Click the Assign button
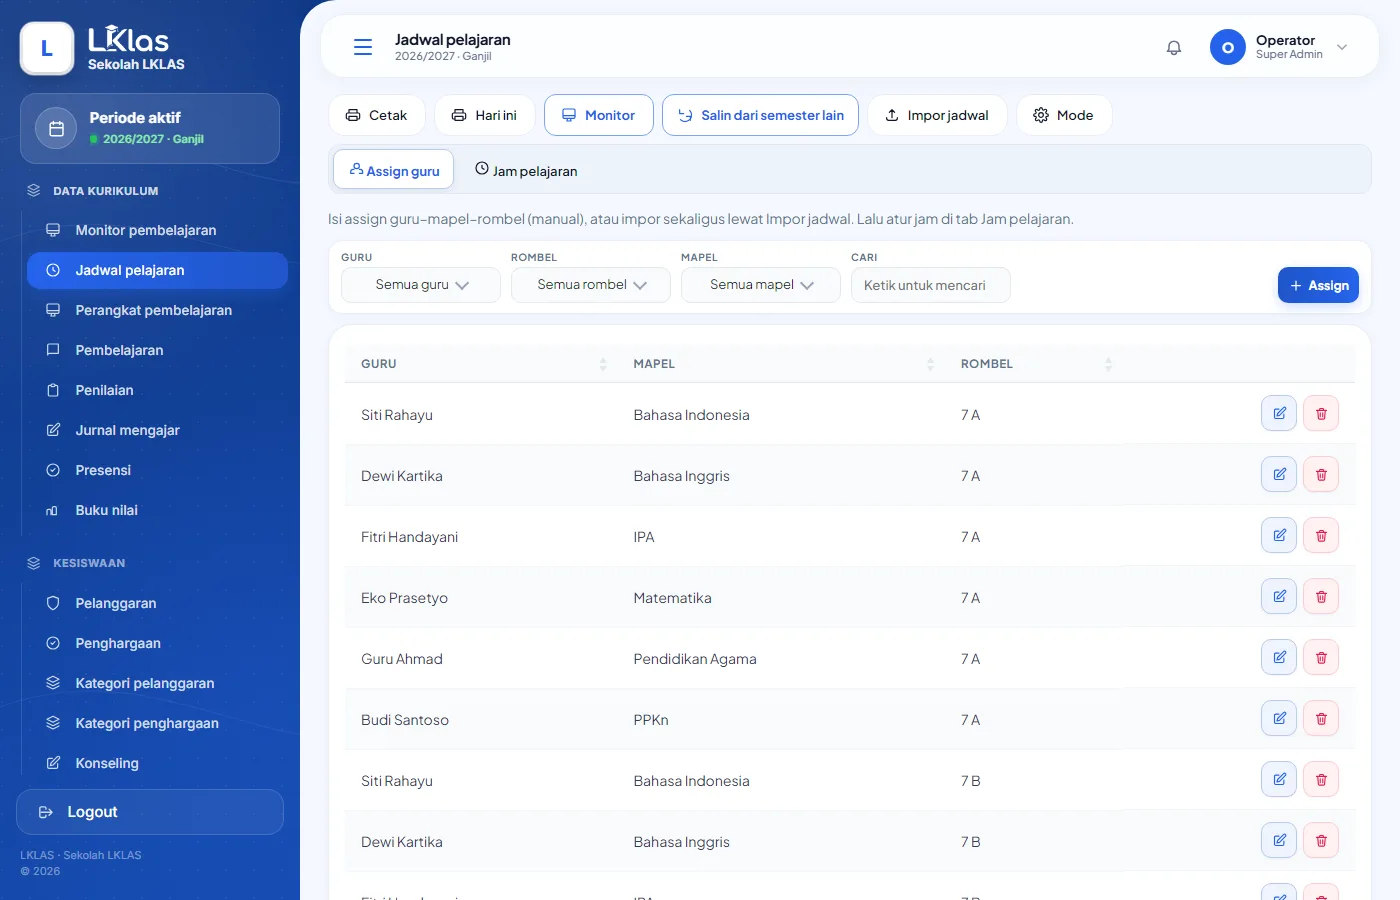The height and width of the screenshot is (900, 1400). [1318, 285]
